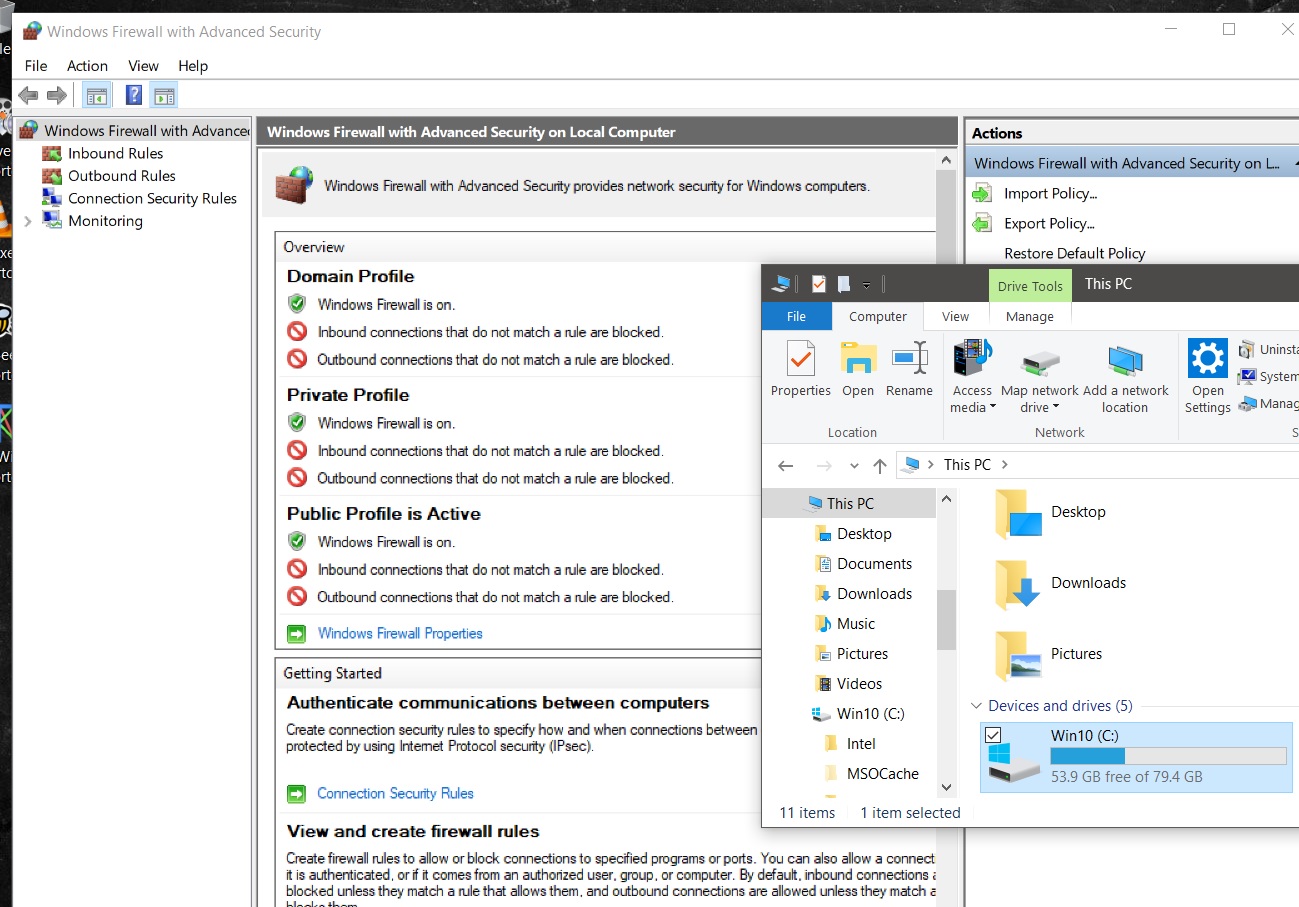The height and width of the screenshot is (907, 1299).
Task: Open the Help menu
Action: [193, 66]
